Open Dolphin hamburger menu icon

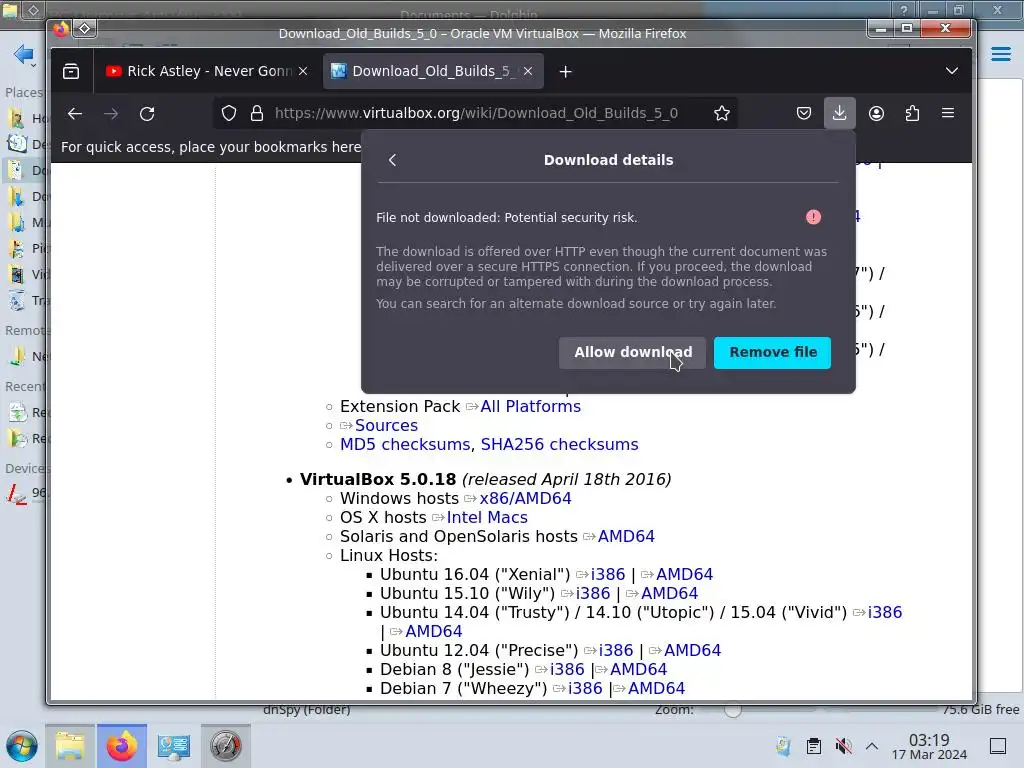click(x=1000, y=54)
